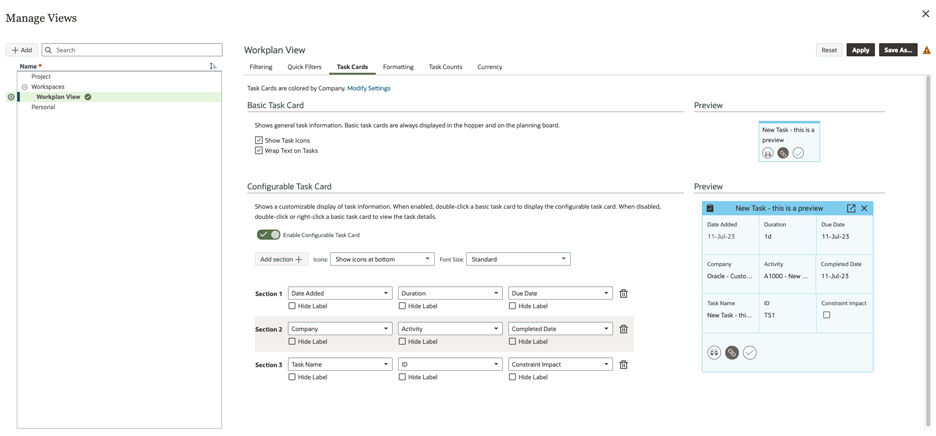Switch to the Quick Filters tab
This screenshot has height=436, width=936.
click(304, 67)
